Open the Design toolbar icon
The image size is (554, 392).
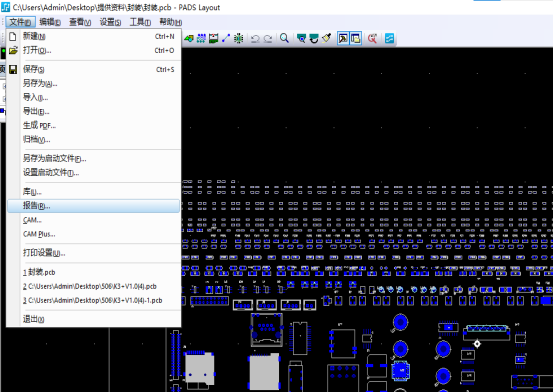coord(201,38)
